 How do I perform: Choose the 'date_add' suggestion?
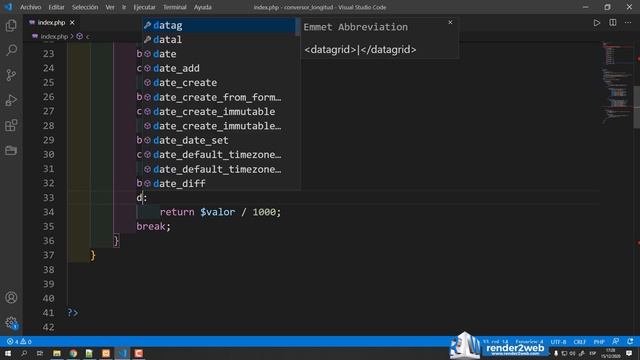pyautogui.click(x=218, y=68)
